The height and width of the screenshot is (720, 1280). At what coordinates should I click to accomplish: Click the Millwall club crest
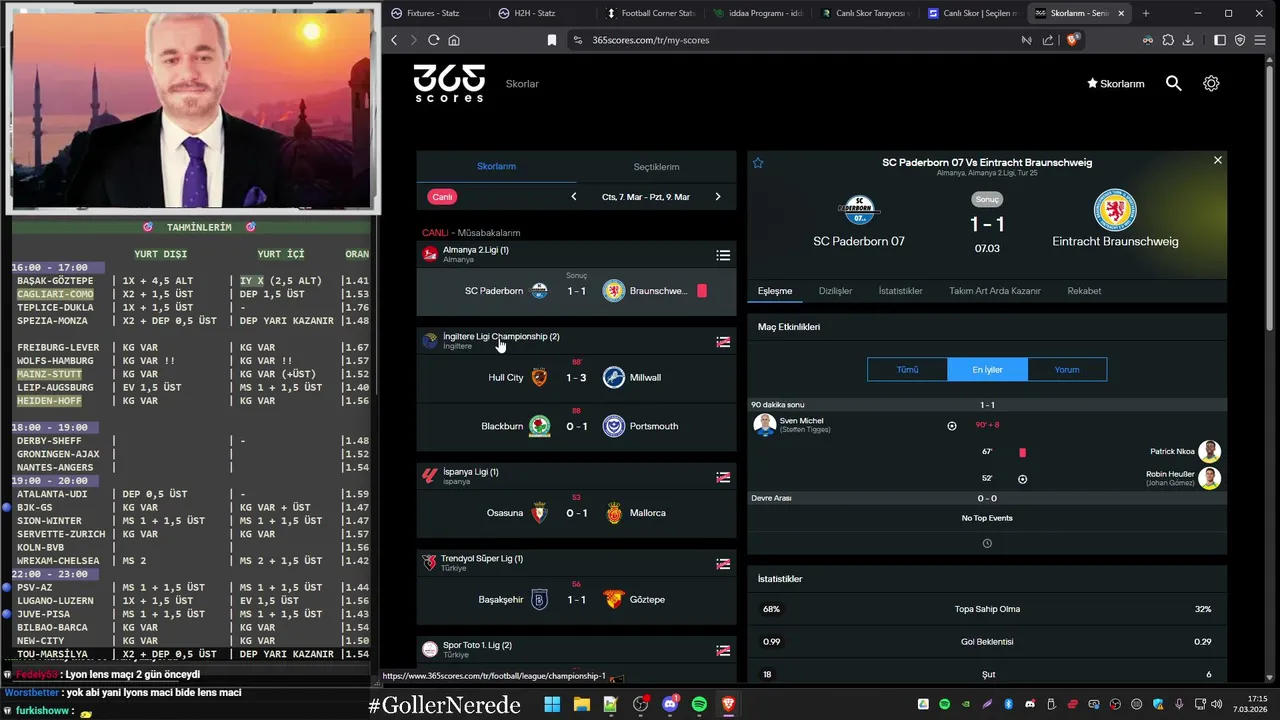pos(614,377)
